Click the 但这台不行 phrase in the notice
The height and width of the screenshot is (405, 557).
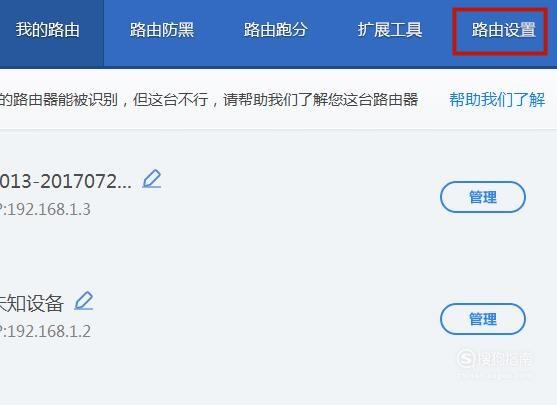click(x=171, y=99)
